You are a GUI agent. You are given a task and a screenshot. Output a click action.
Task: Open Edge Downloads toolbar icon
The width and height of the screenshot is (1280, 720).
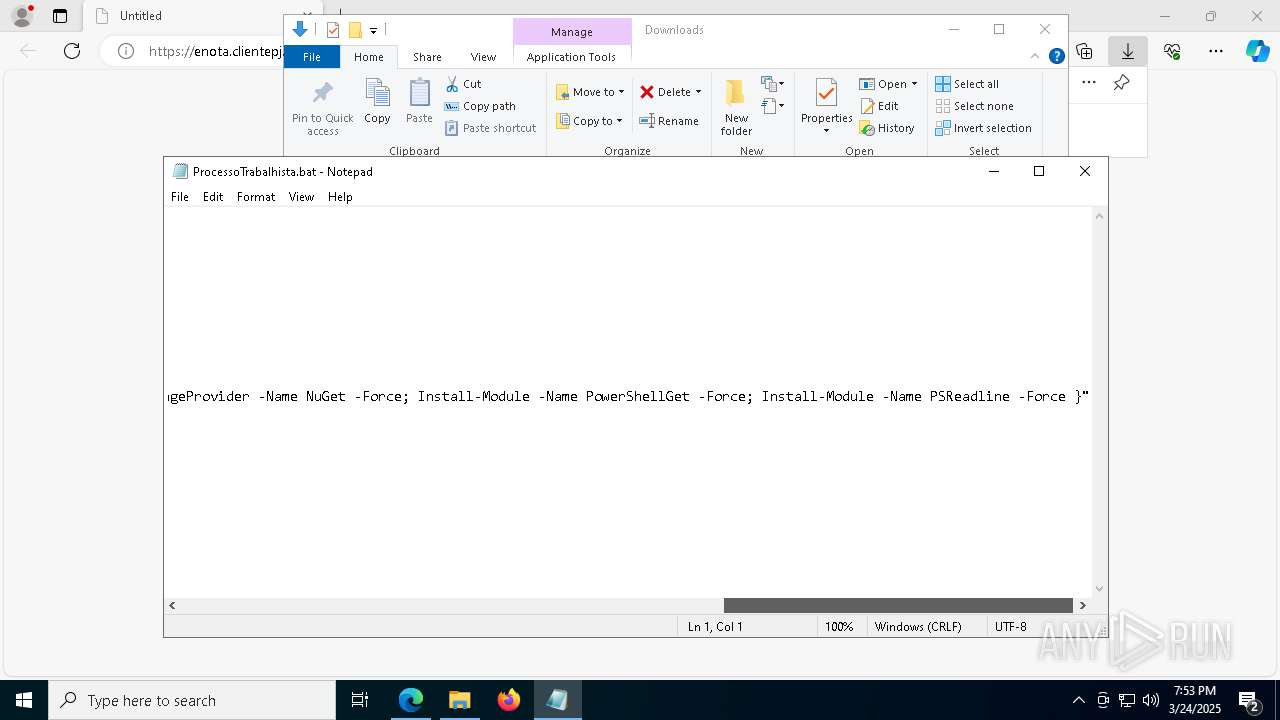1128,51
